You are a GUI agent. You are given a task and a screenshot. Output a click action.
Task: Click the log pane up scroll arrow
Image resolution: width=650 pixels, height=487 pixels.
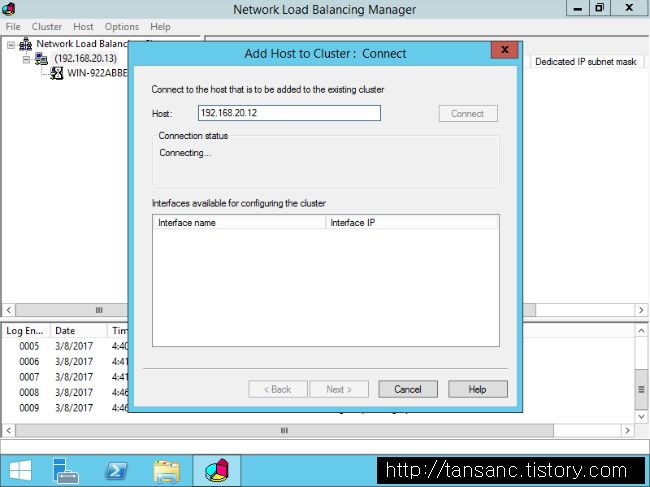[641, 331]
